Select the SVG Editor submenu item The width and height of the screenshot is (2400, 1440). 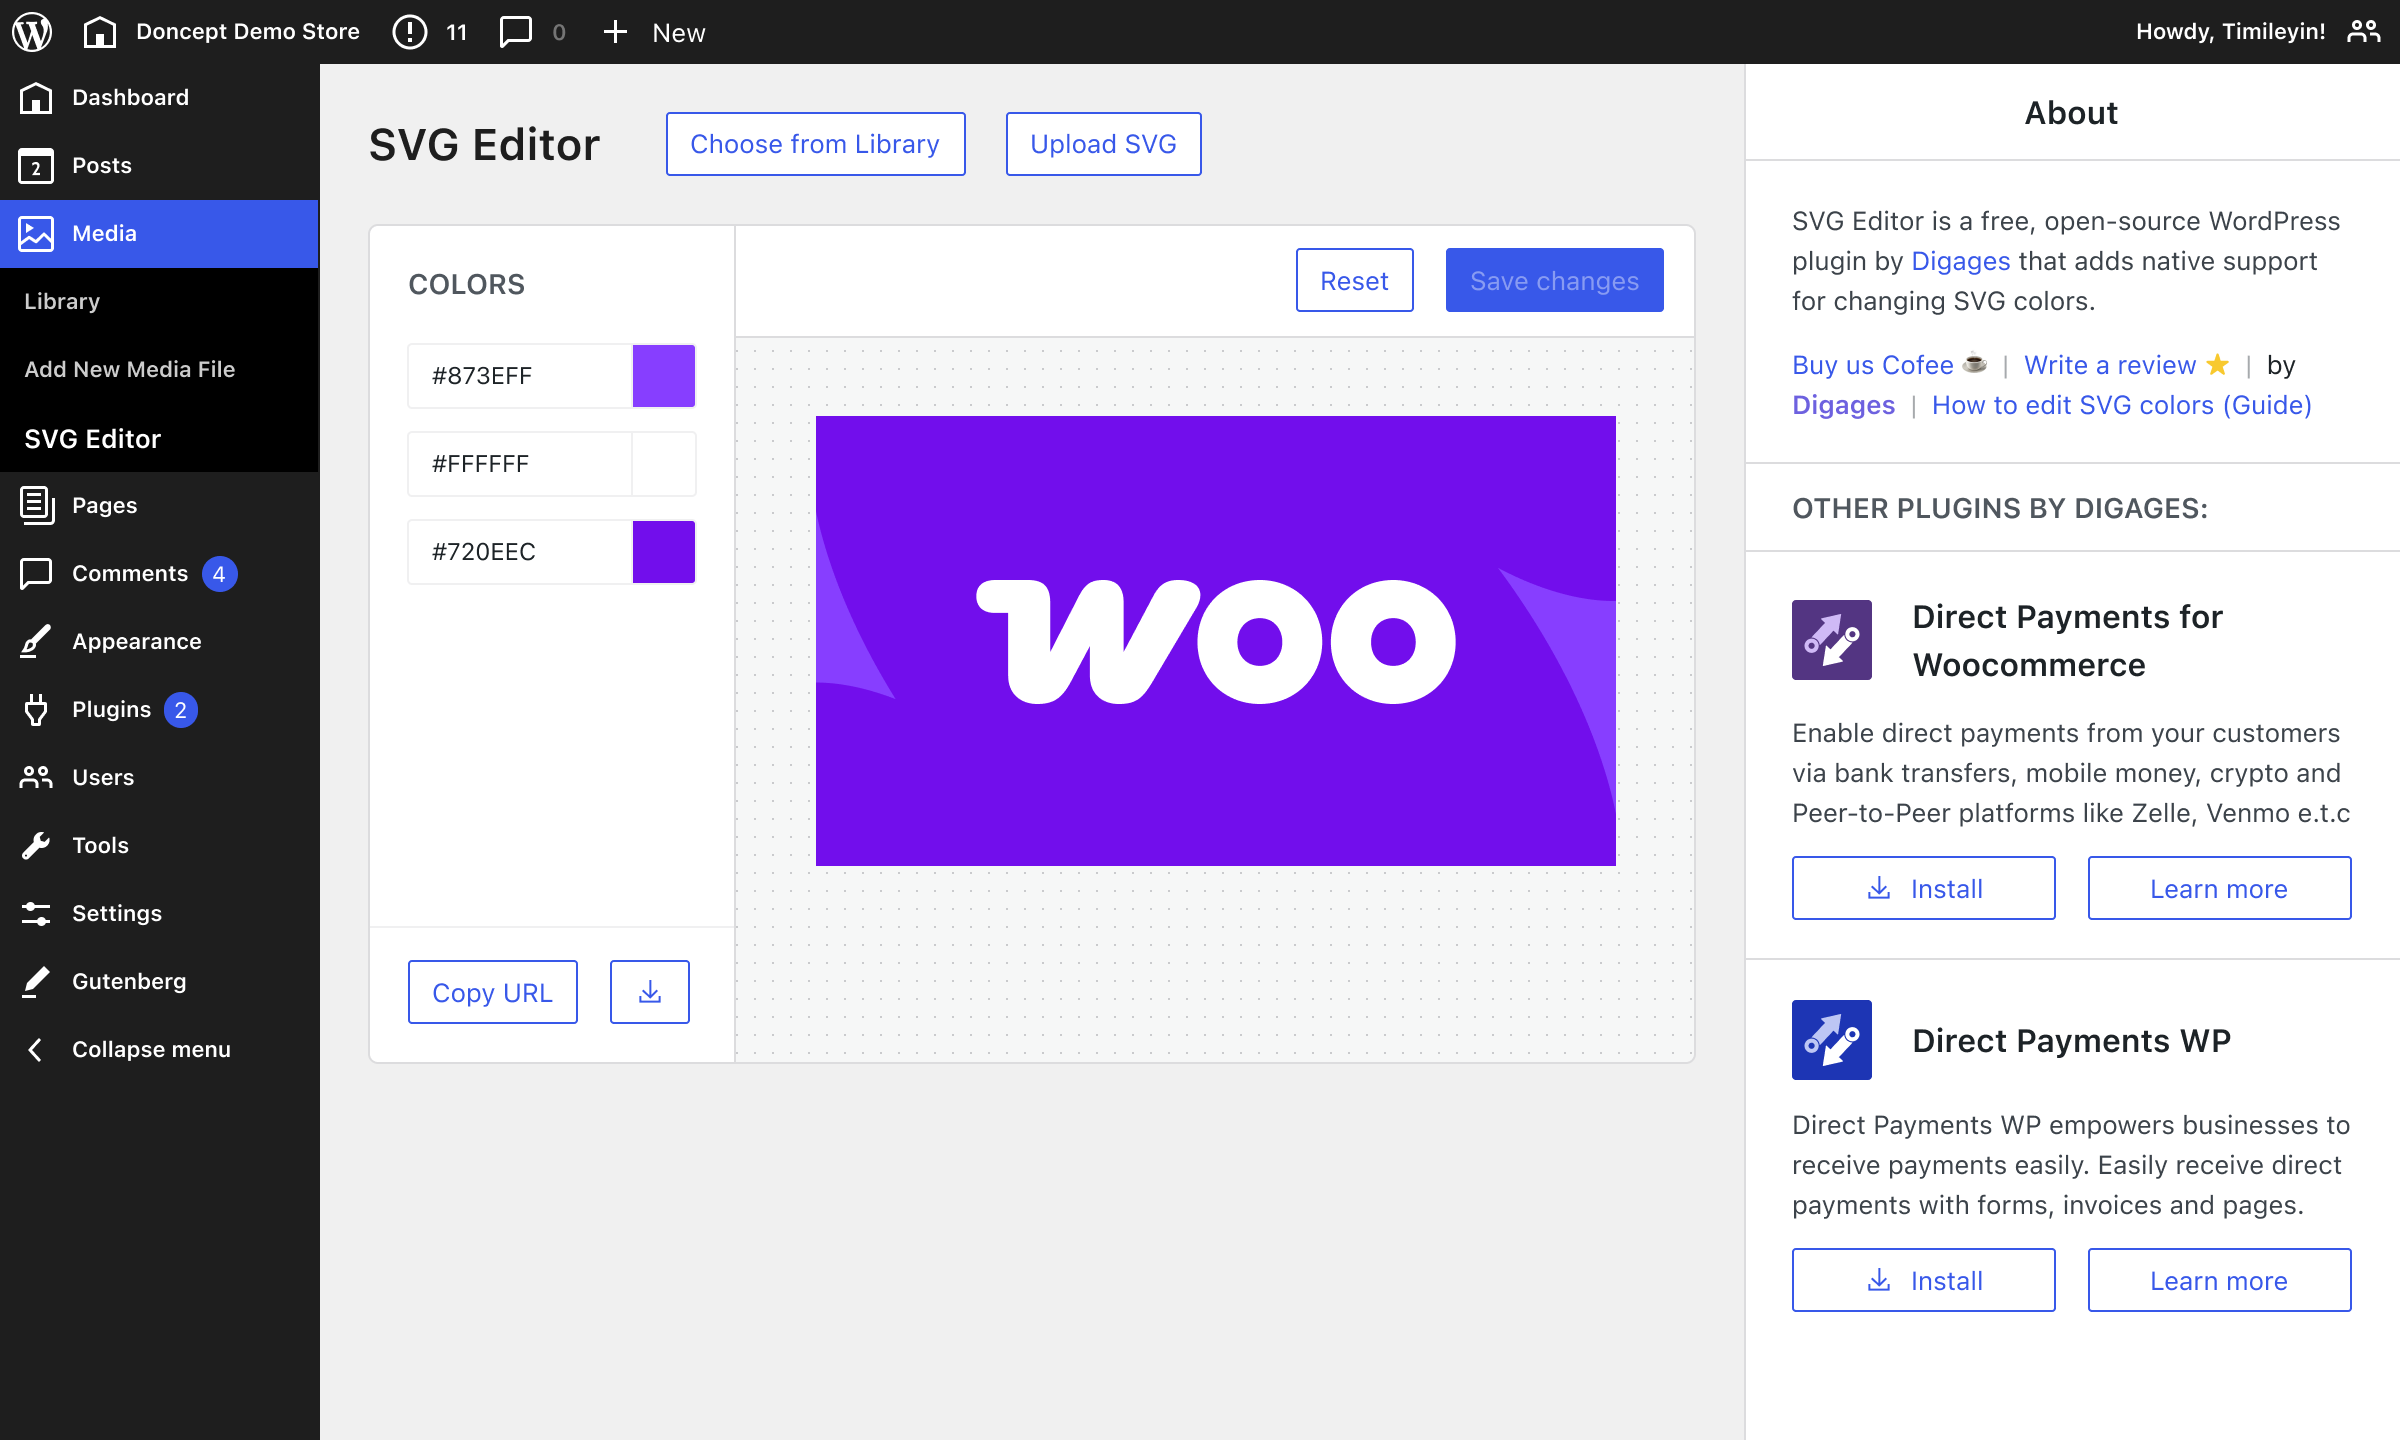[x=92, y=439]
